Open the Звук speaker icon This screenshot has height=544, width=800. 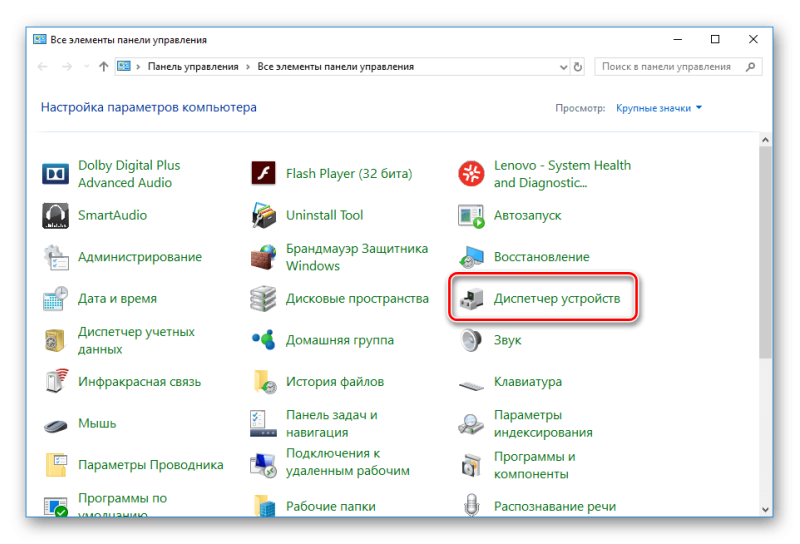pos(471,340)
